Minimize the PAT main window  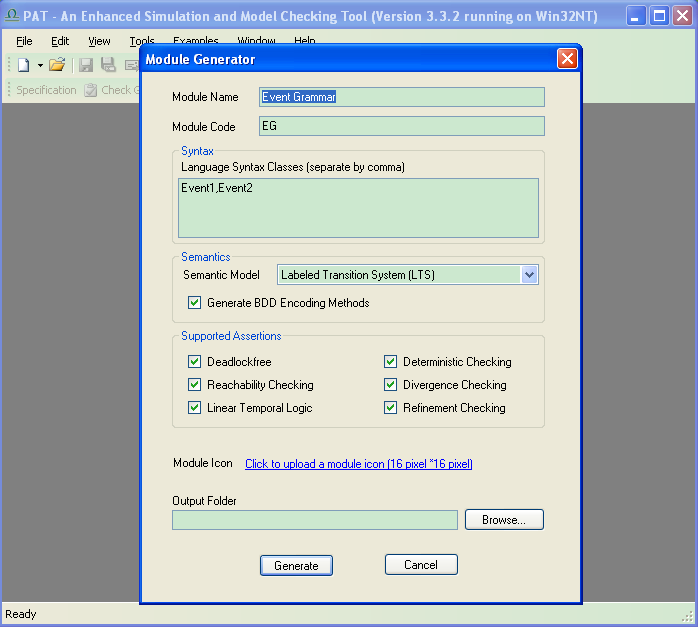point(636,16)
